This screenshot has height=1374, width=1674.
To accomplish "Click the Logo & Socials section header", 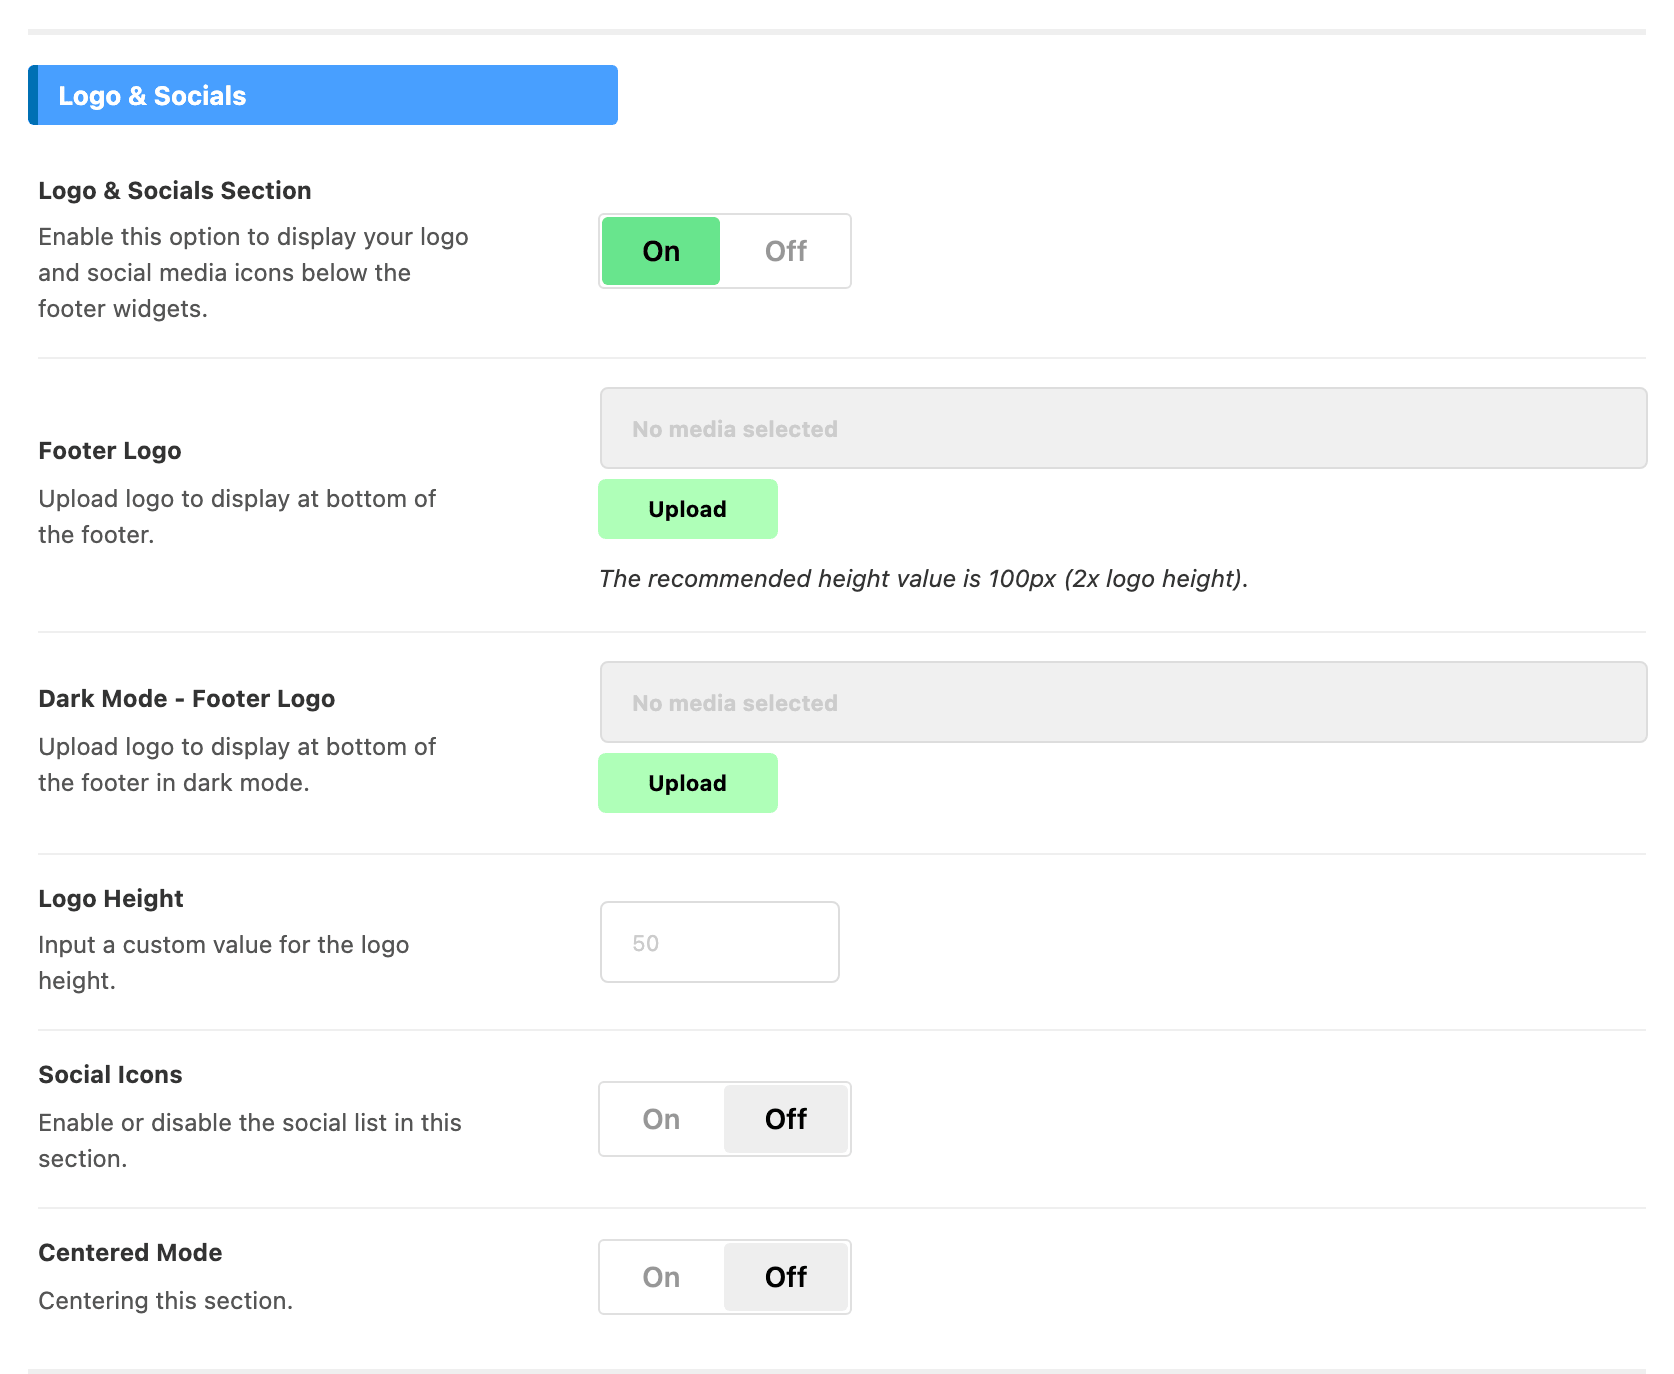I will [x=323, y=95].
